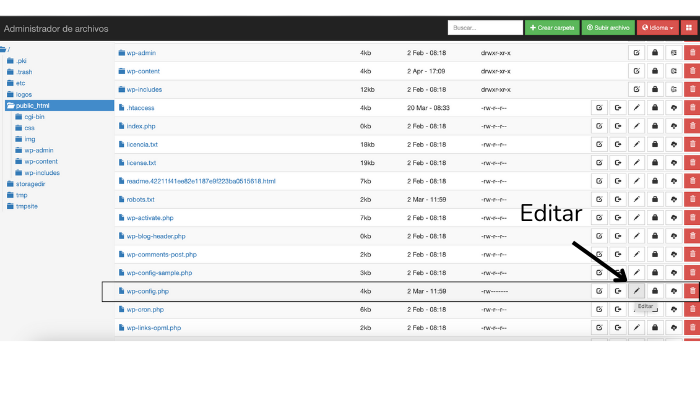
Task: Click the lock permissions icon for .htaccess
Action: [655, 108]
